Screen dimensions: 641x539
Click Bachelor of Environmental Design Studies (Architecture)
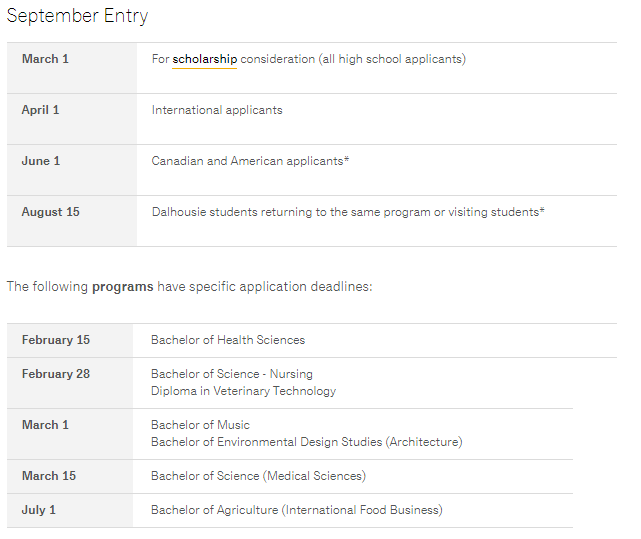[306, 442]
